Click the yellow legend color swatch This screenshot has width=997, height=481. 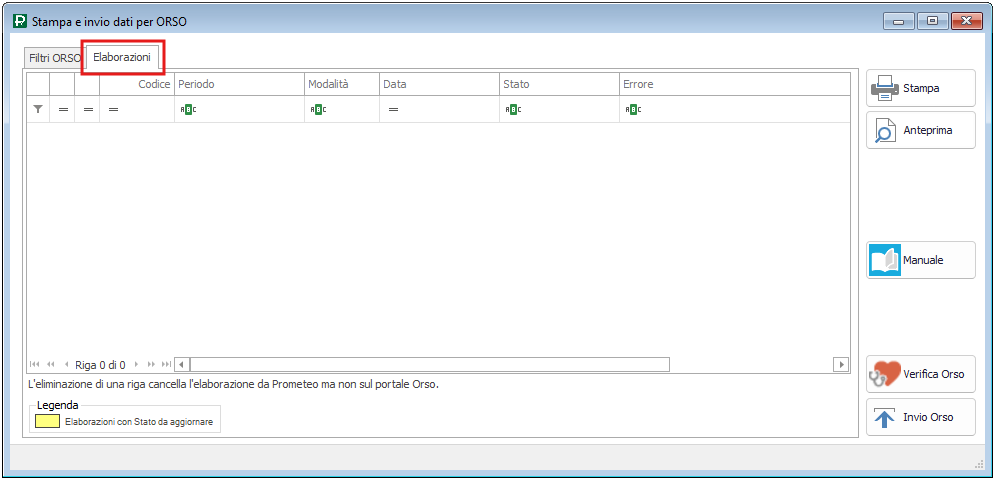click(47, 421)
